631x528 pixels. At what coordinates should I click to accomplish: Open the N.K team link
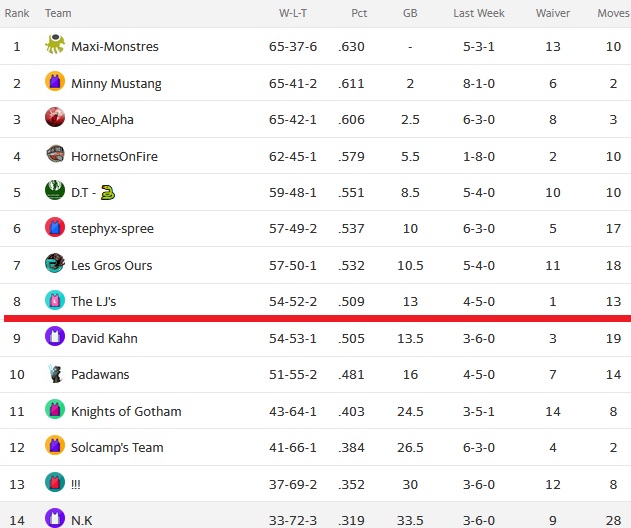pos(82,520)
